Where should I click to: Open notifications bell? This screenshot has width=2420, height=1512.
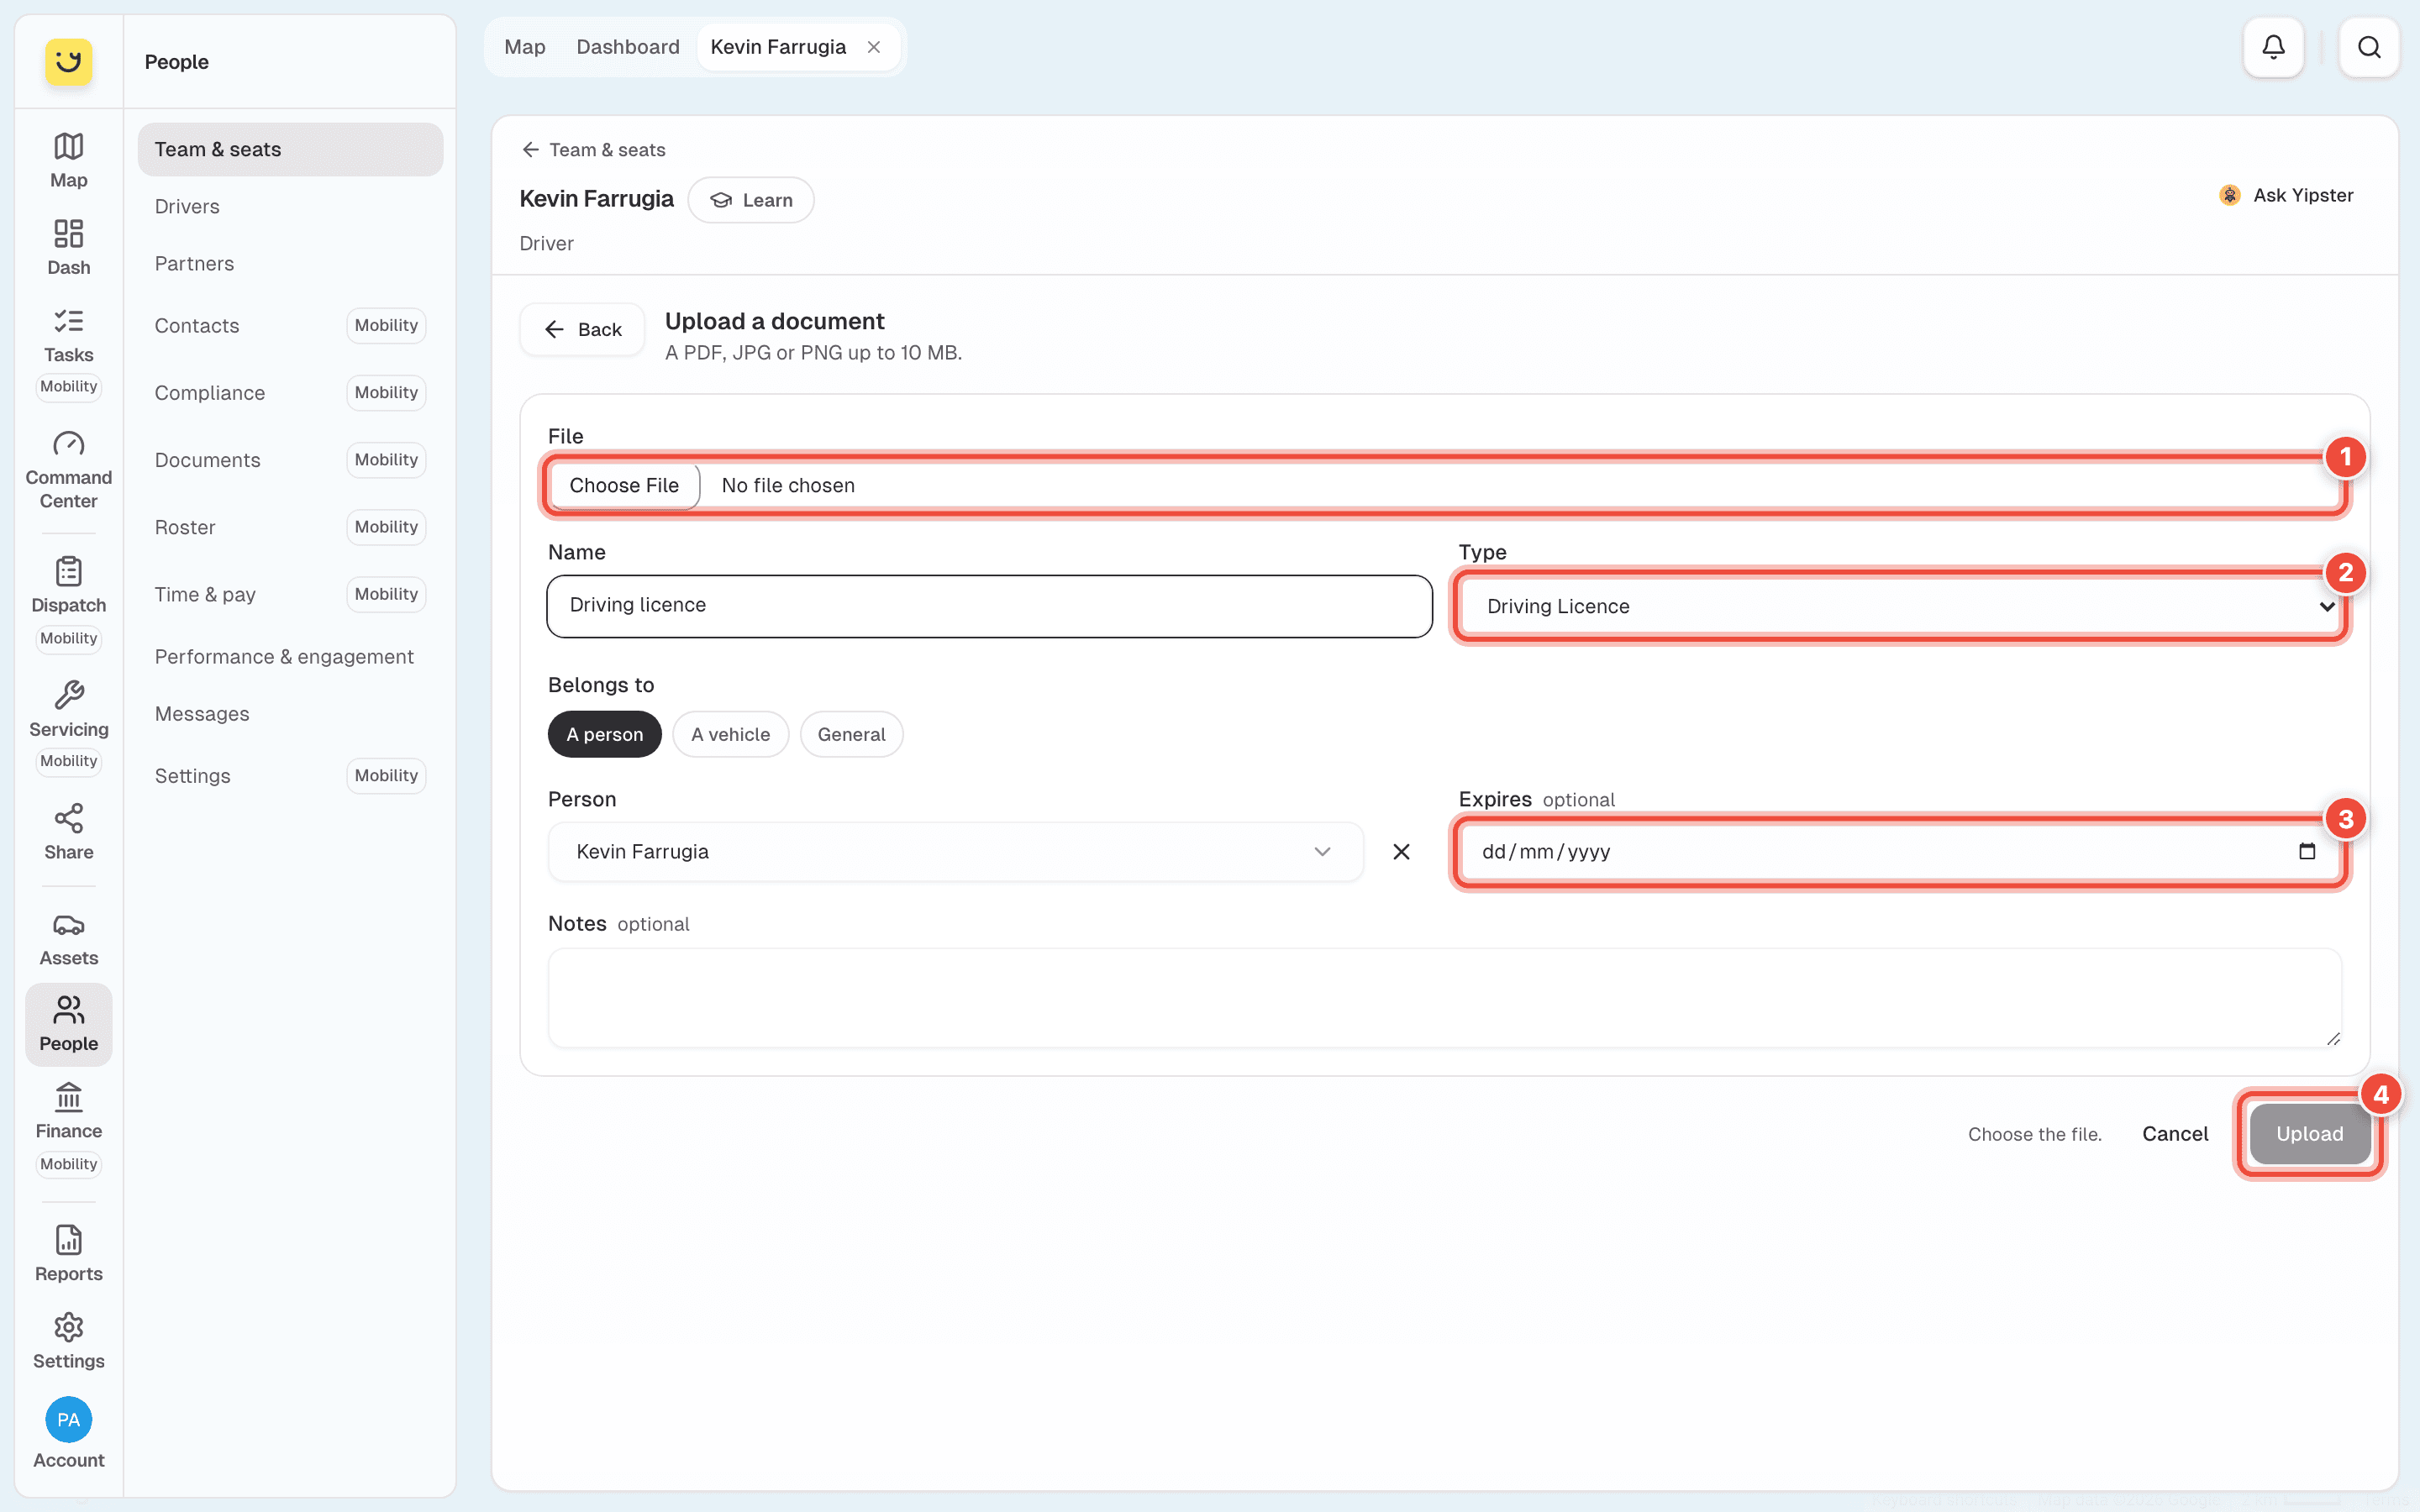point(2273,47)
